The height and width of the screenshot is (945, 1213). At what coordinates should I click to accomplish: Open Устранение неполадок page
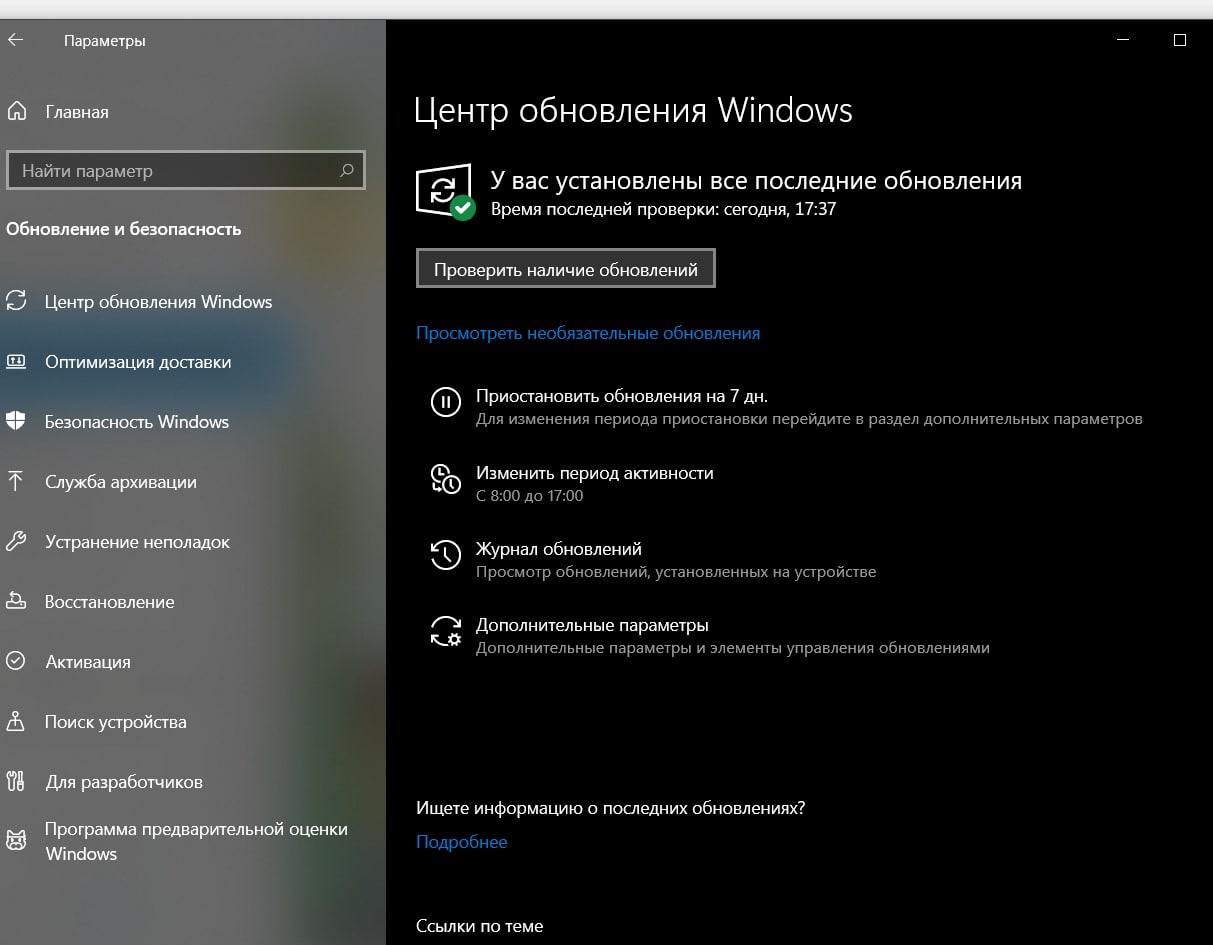(137, 541)
